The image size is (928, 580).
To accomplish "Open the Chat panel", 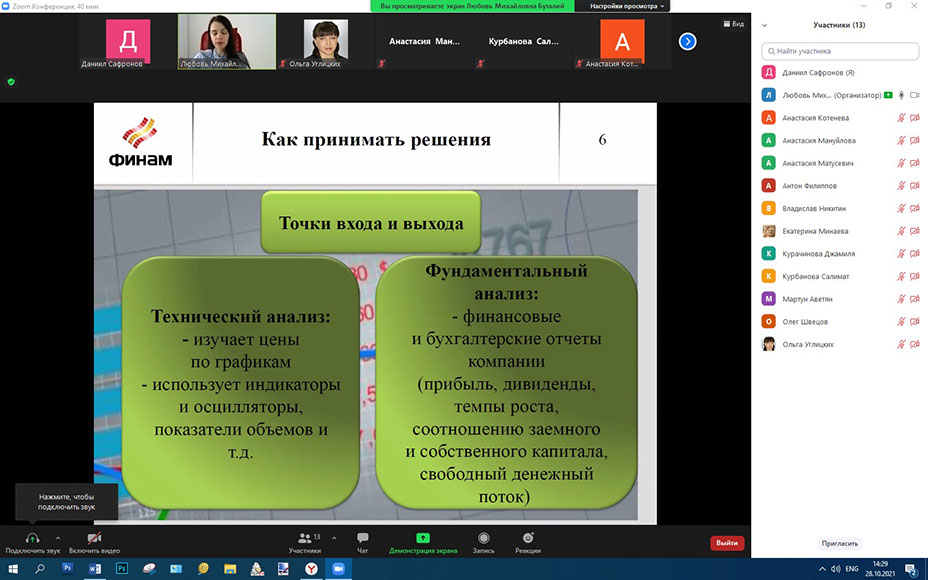I will tap(362, 538).
